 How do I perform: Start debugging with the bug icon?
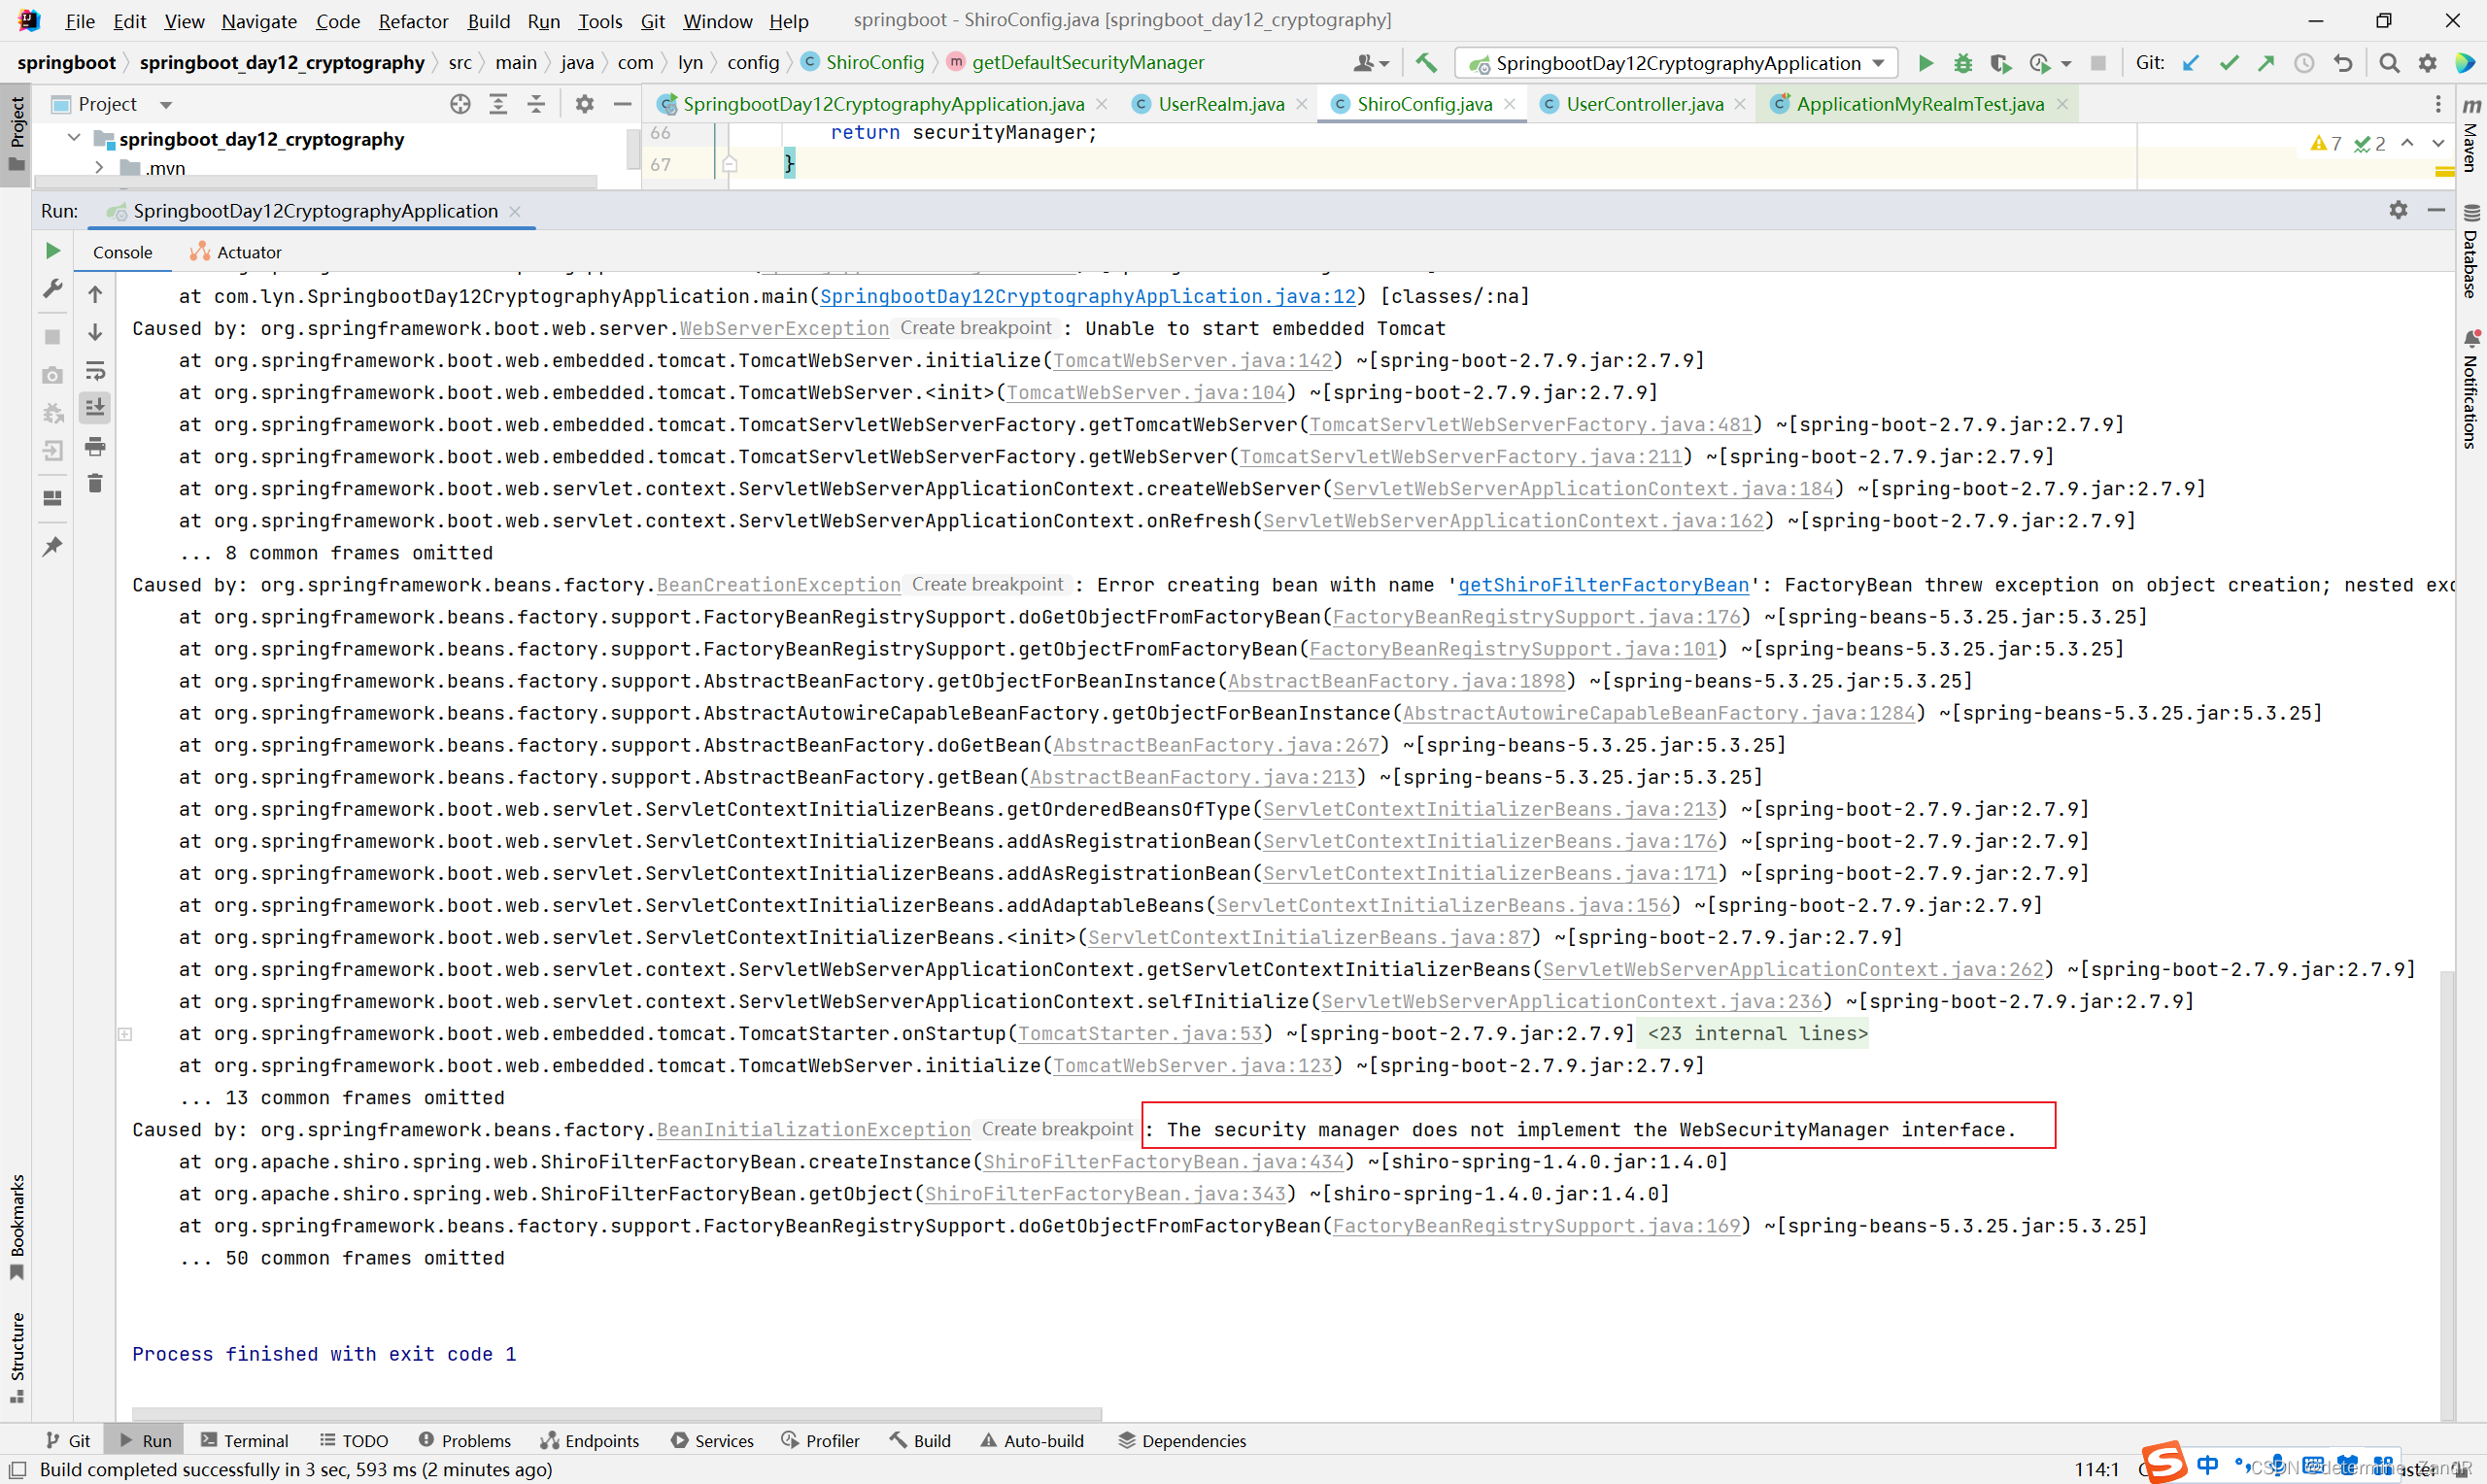click(x=1962, y=62)
